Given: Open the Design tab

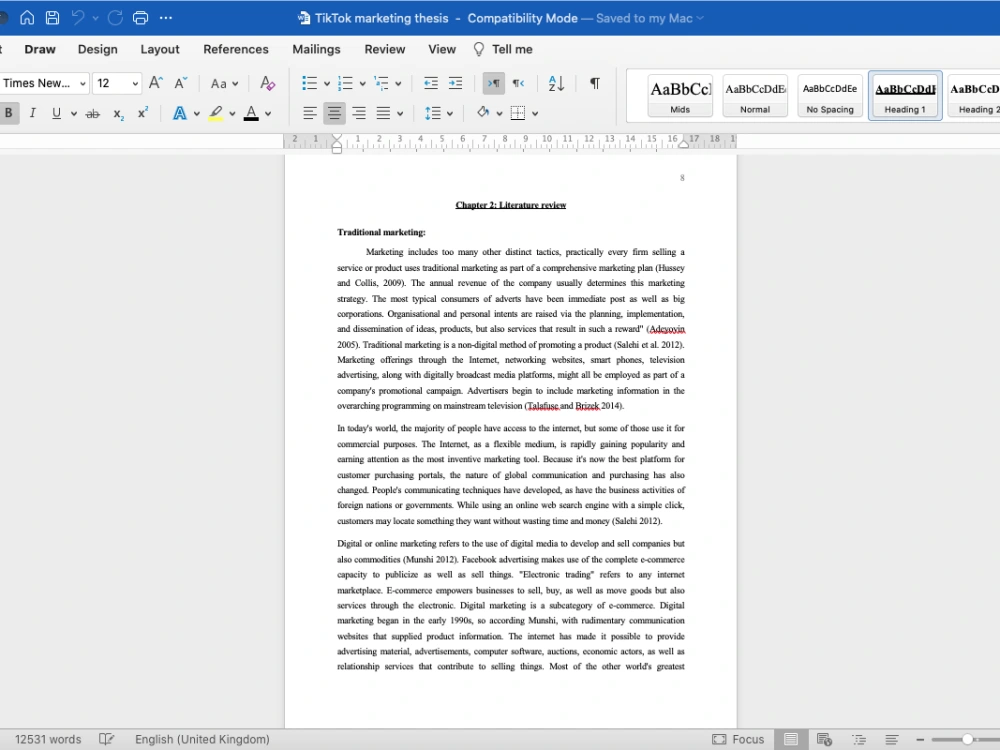Looking at the screenshot, I should click(x=98, y=49).
